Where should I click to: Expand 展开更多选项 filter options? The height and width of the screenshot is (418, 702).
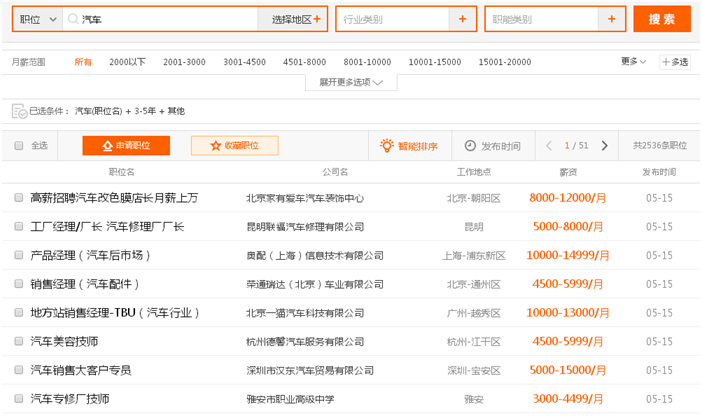pos(350,82)
